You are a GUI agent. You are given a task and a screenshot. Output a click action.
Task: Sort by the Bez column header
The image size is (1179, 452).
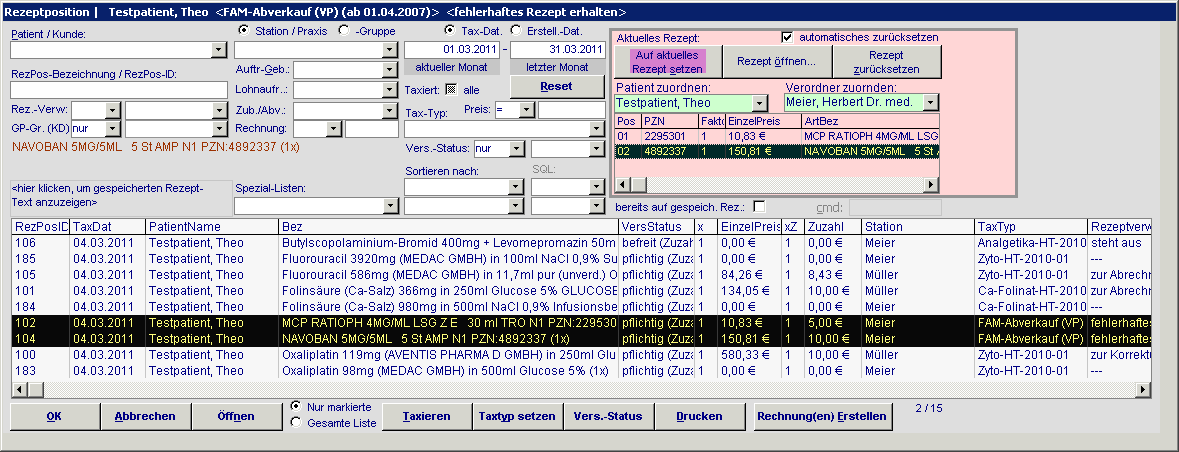449,226
